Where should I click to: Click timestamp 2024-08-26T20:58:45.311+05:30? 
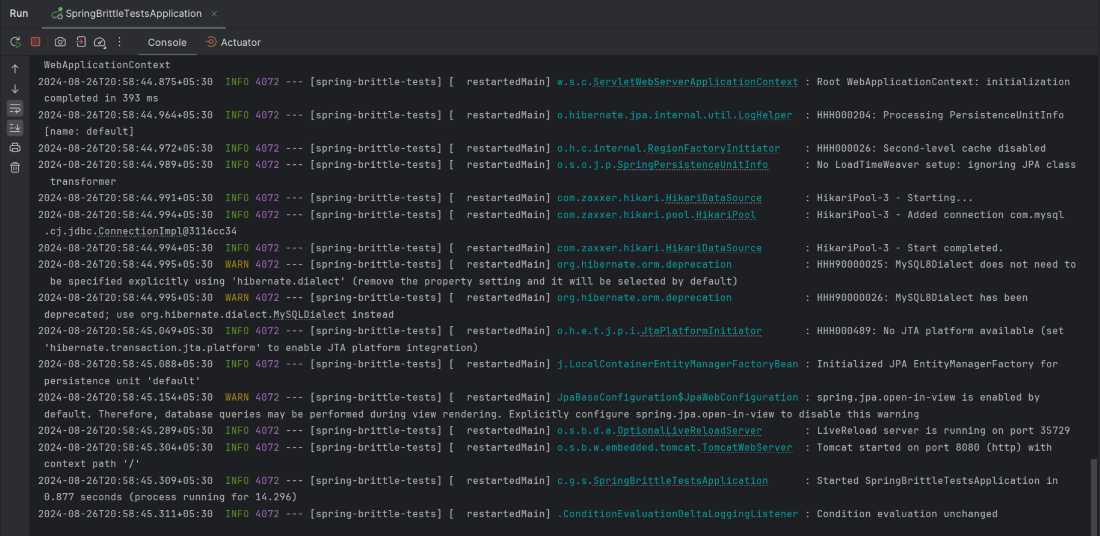(125, 514)
